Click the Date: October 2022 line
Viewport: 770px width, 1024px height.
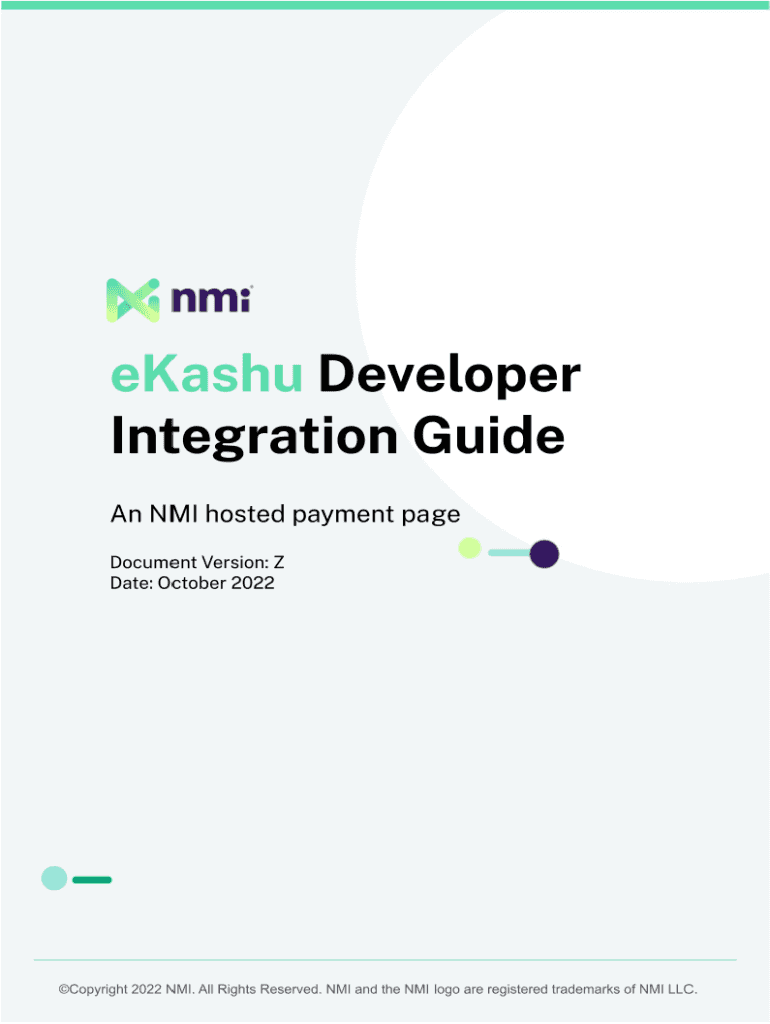pos(192,582)
